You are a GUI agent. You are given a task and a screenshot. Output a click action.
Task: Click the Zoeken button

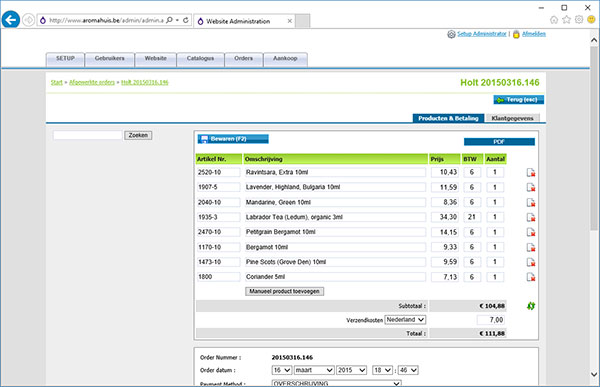(x=138, y=135)
